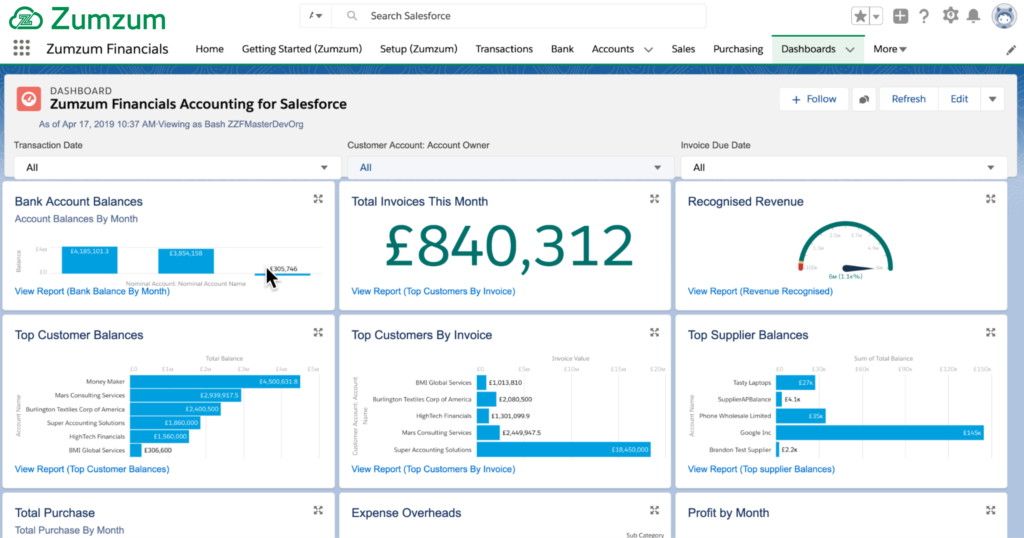The height and width of the screenshot is (538, 1024).
Task: Click the Money Maker balance bar
Action: 215,381
